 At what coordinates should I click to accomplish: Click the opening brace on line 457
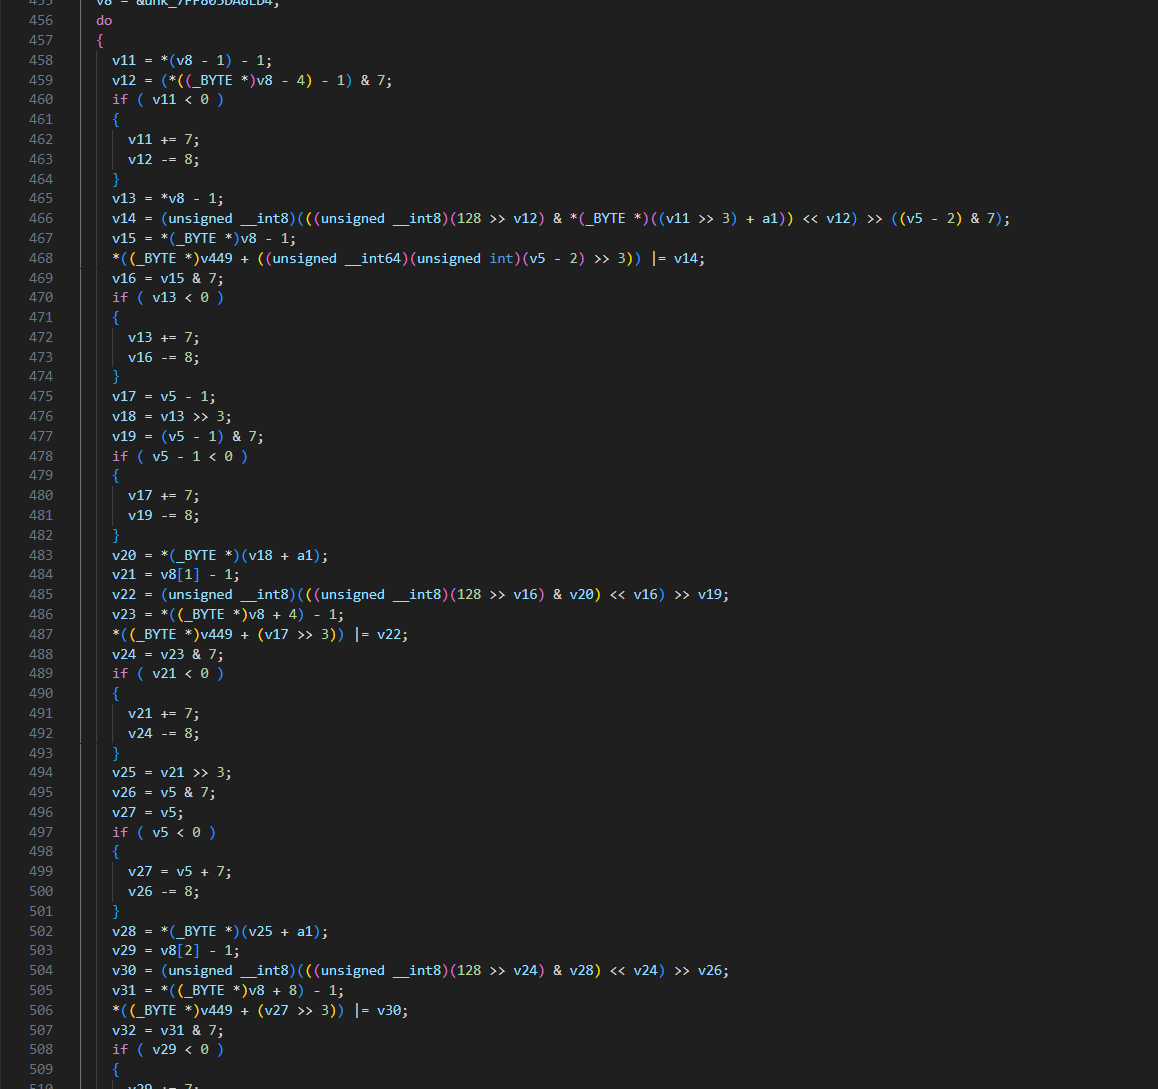point(100,40)
